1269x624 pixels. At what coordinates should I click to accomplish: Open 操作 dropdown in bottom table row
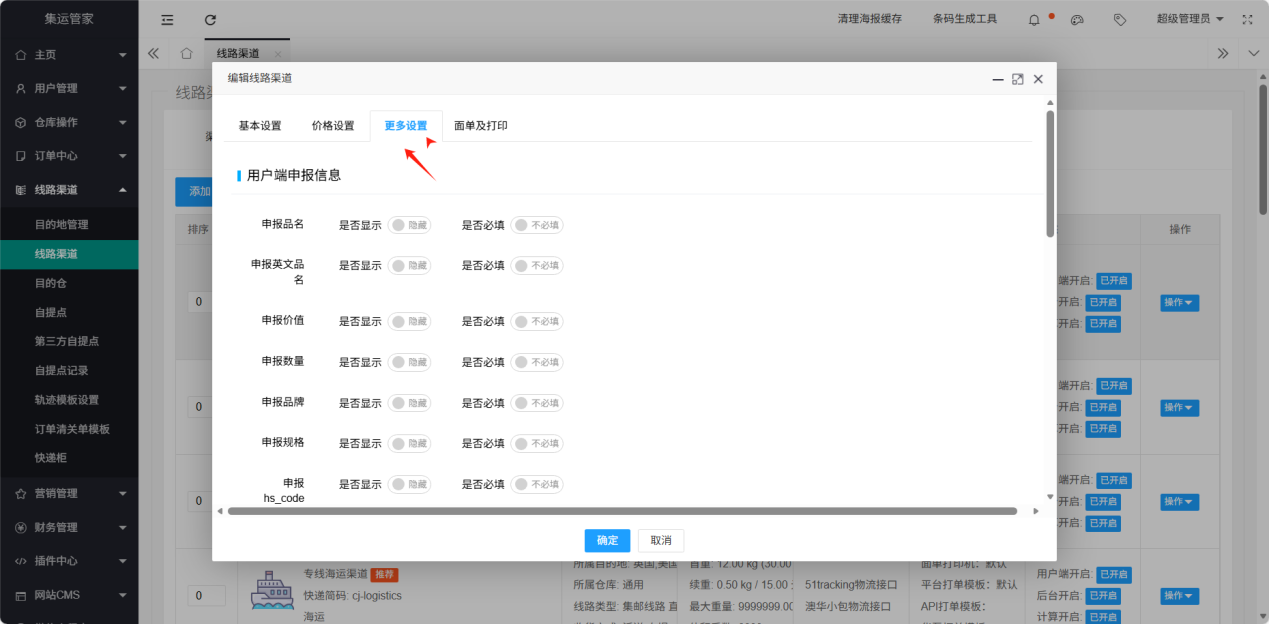point(1180,596)
